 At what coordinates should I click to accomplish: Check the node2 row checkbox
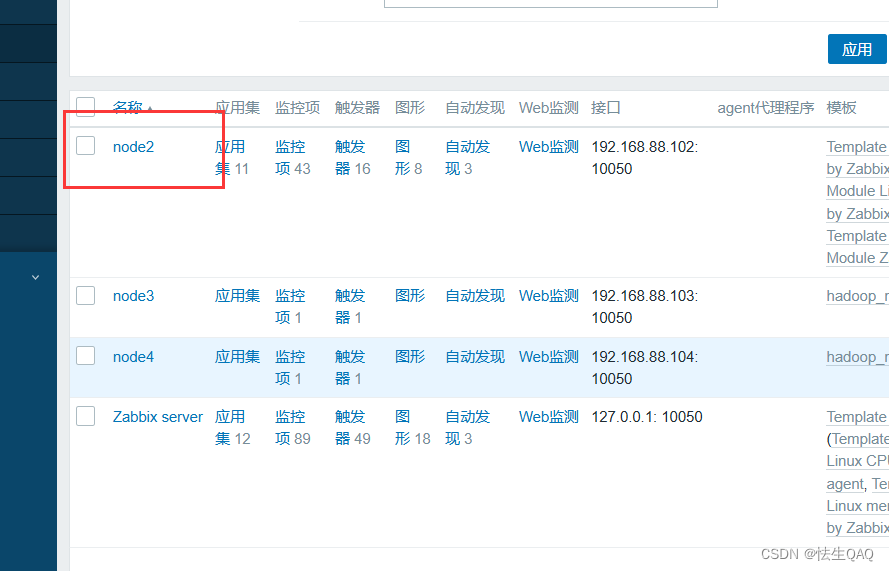tap(86, 146)
